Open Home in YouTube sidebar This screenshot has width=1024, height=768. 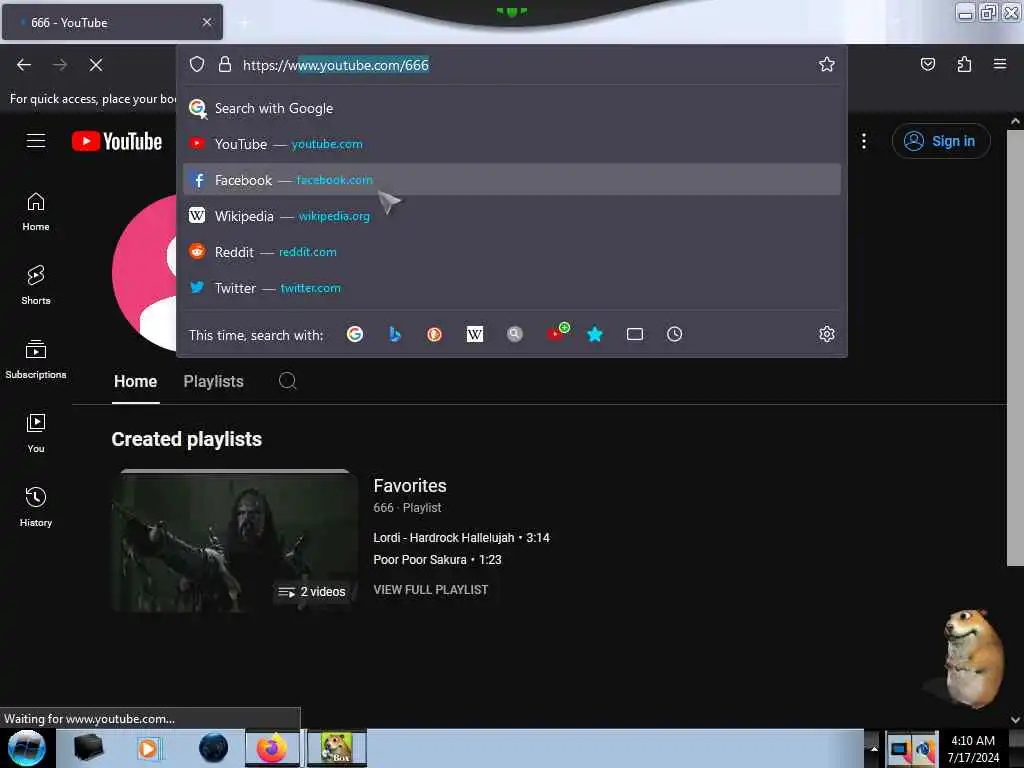click(36, 212)
